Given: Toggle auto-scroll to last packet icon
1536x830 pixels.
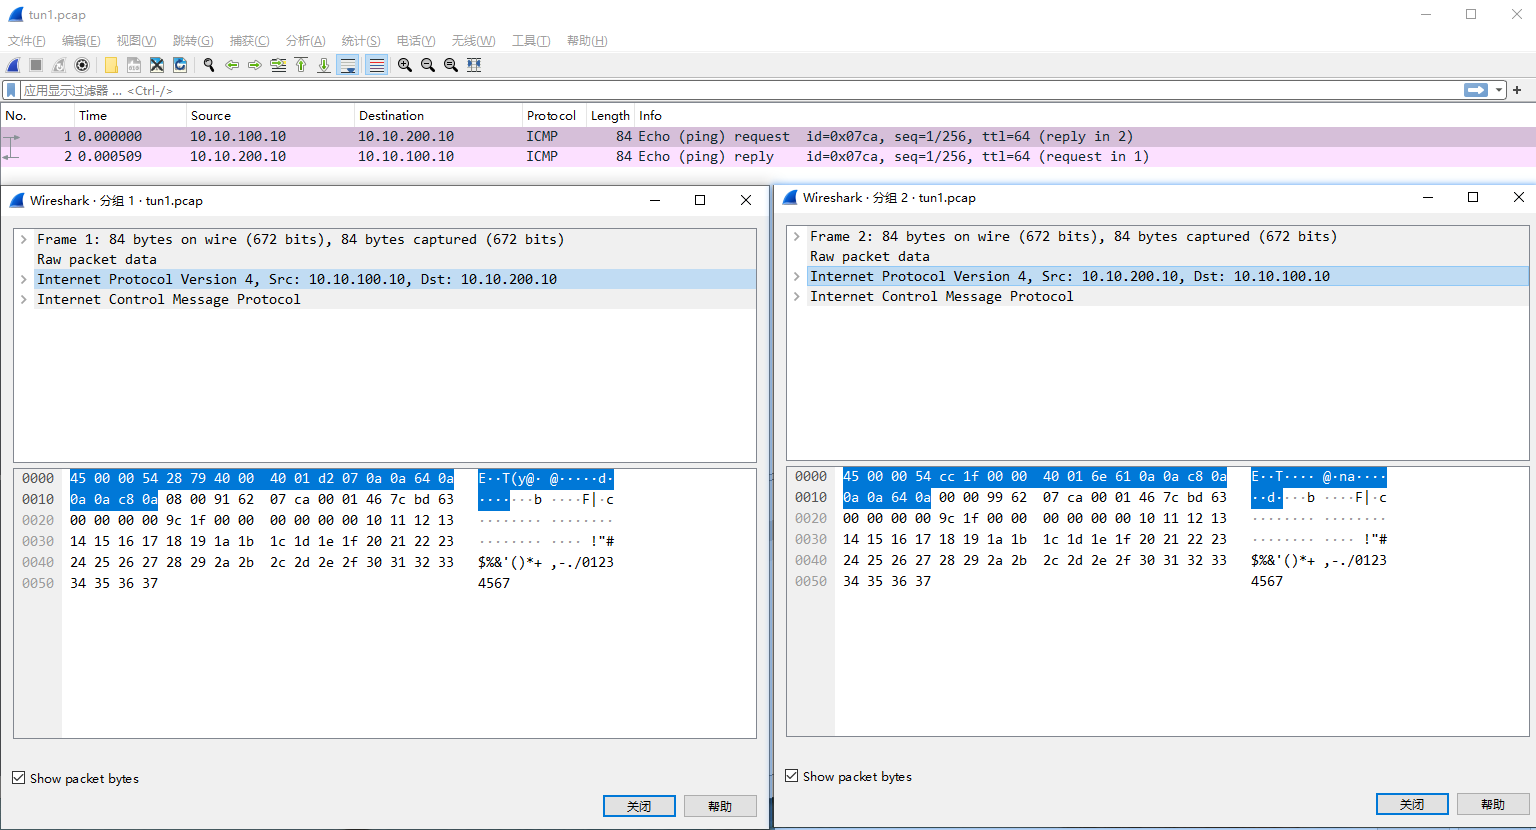Looking at the screenshot, I should (x=347, y=65).
